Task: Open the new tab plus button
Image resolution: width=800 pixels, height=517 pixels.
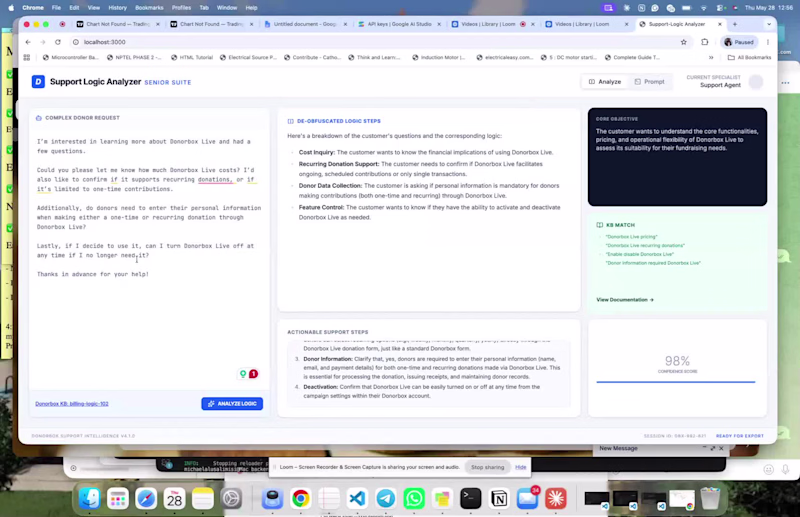Action: coord(735,24)
